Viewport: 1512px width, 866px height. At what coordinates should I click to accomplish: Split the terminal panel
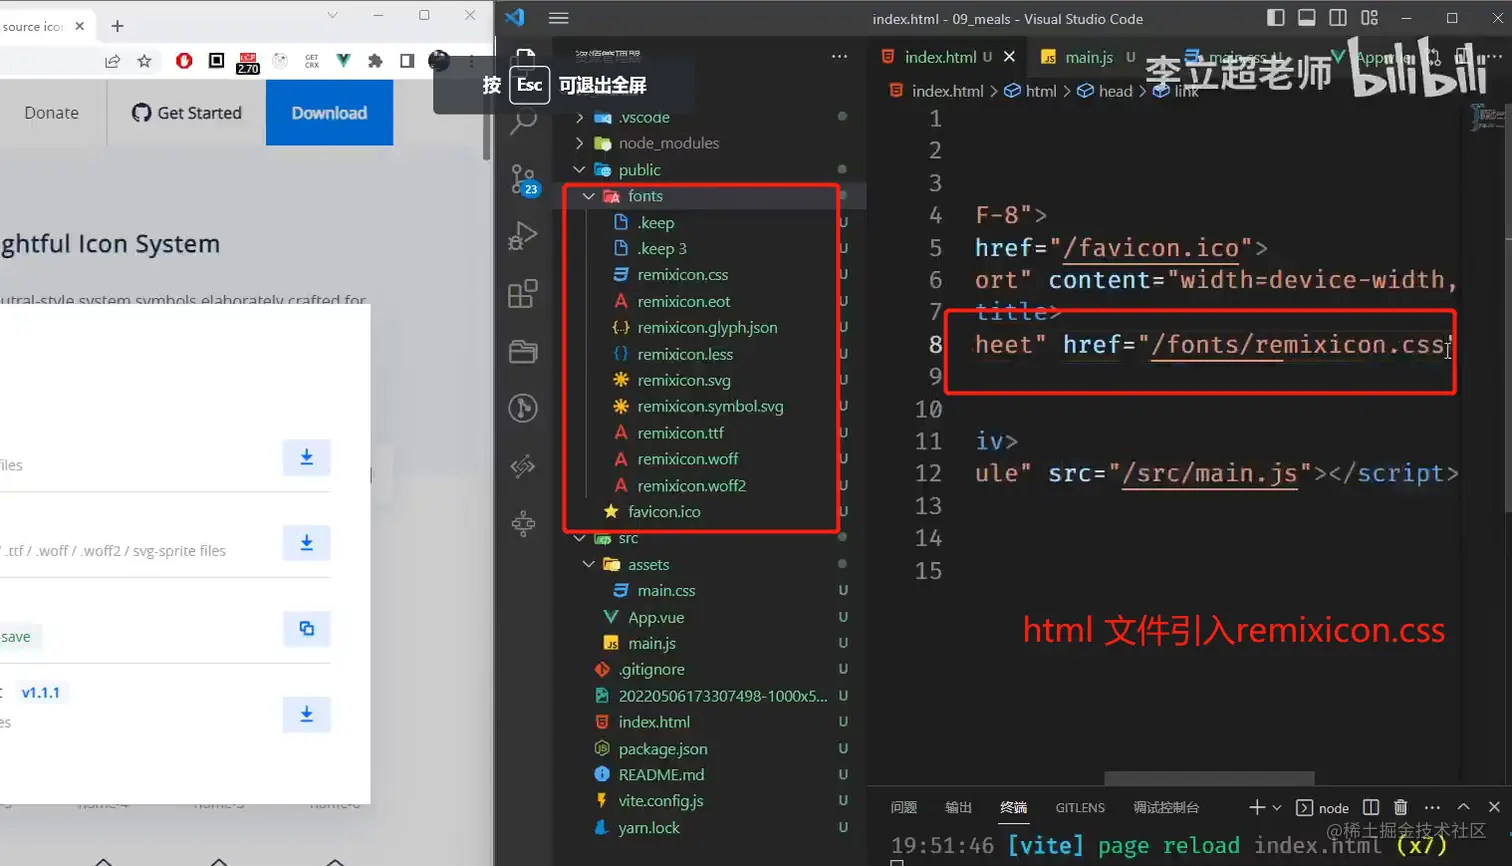click(1371, 807)
